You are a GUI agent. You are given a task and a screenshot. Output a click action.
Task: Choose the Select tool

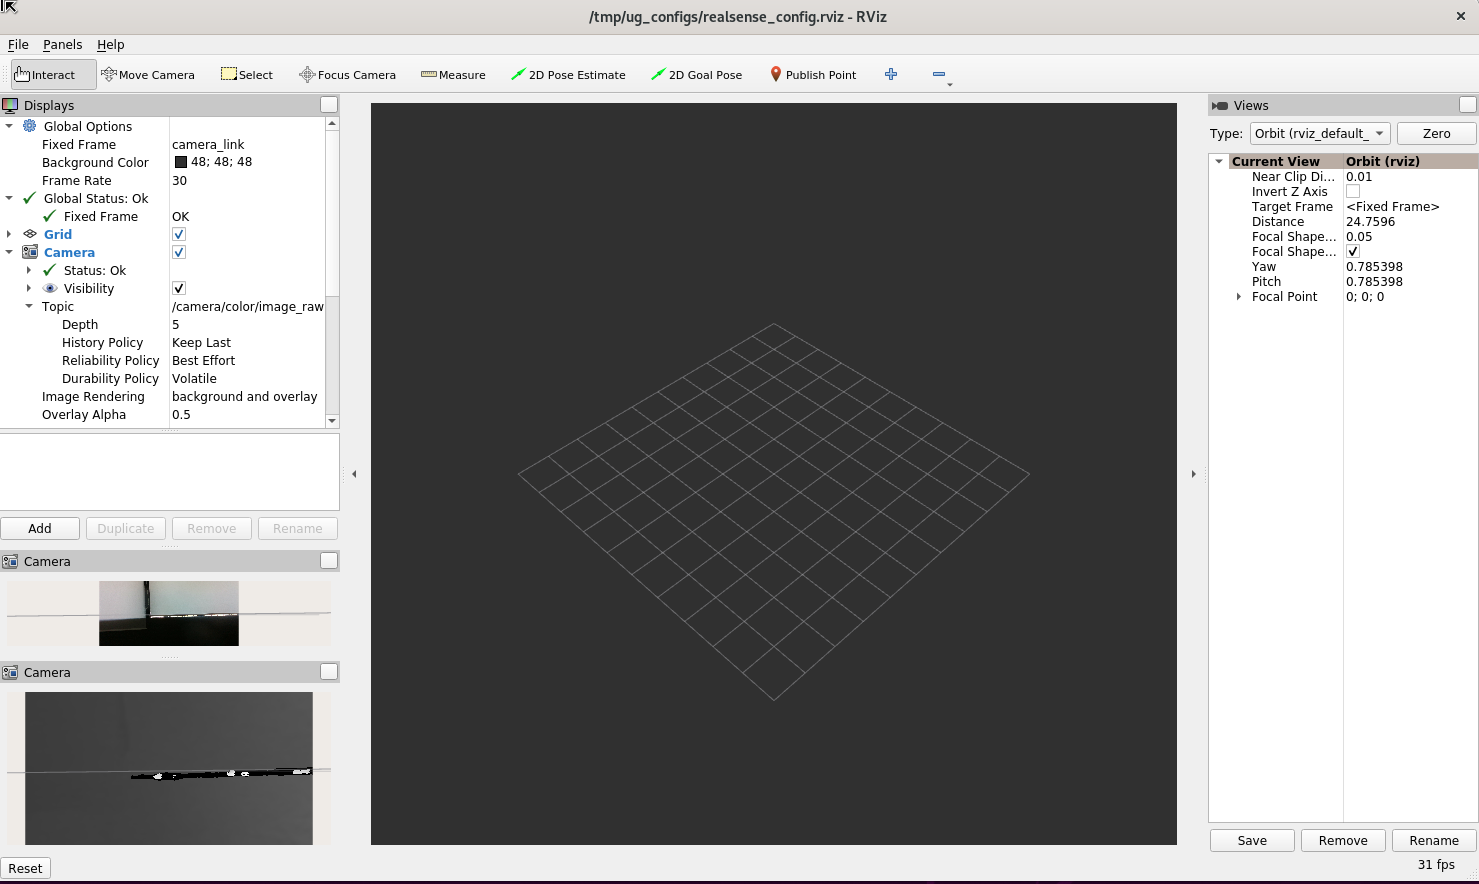(247, 75)
